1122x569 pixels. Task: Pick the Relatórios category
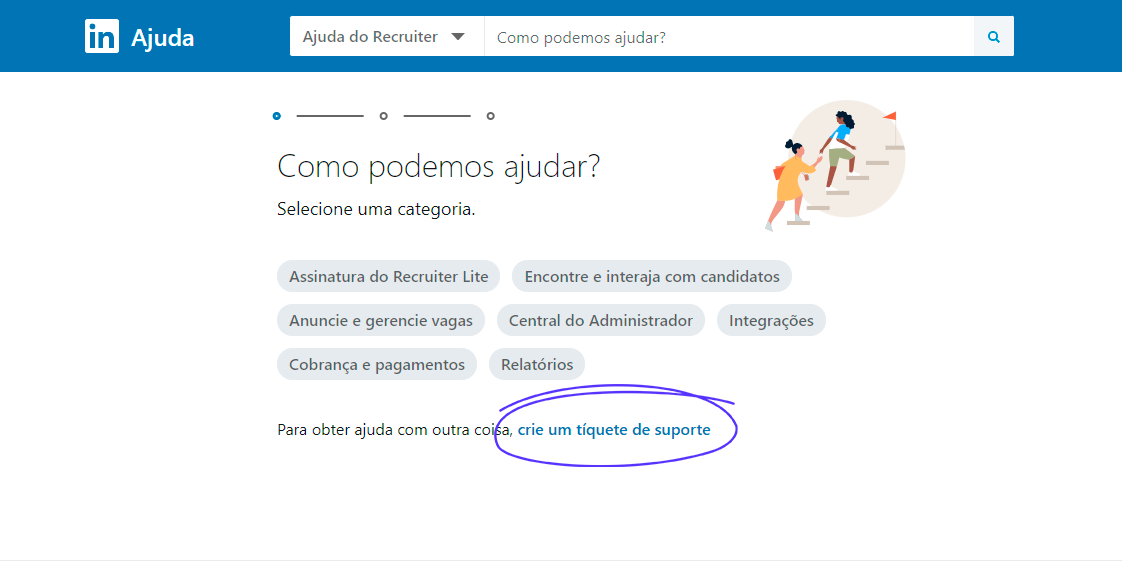coord(537,364)
